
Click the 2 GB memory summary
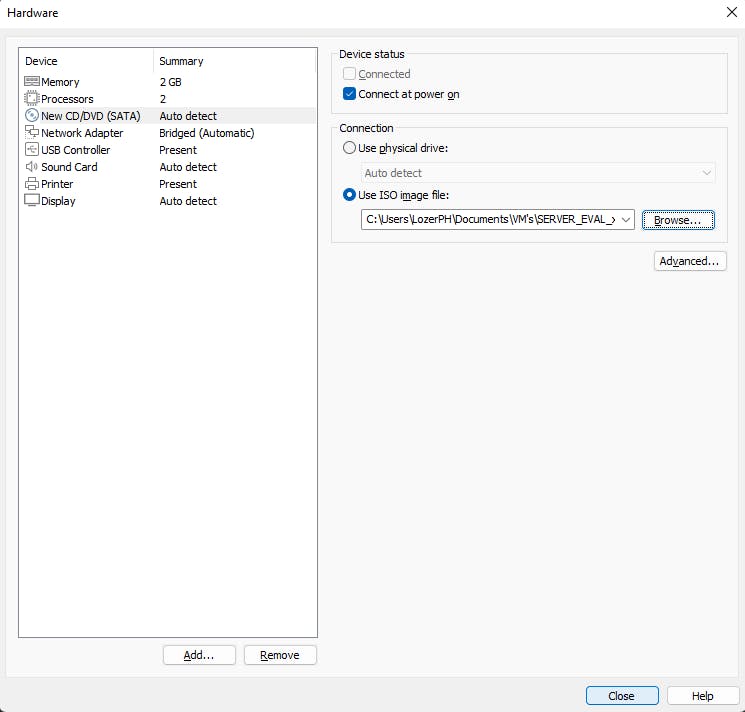(171, 82)
